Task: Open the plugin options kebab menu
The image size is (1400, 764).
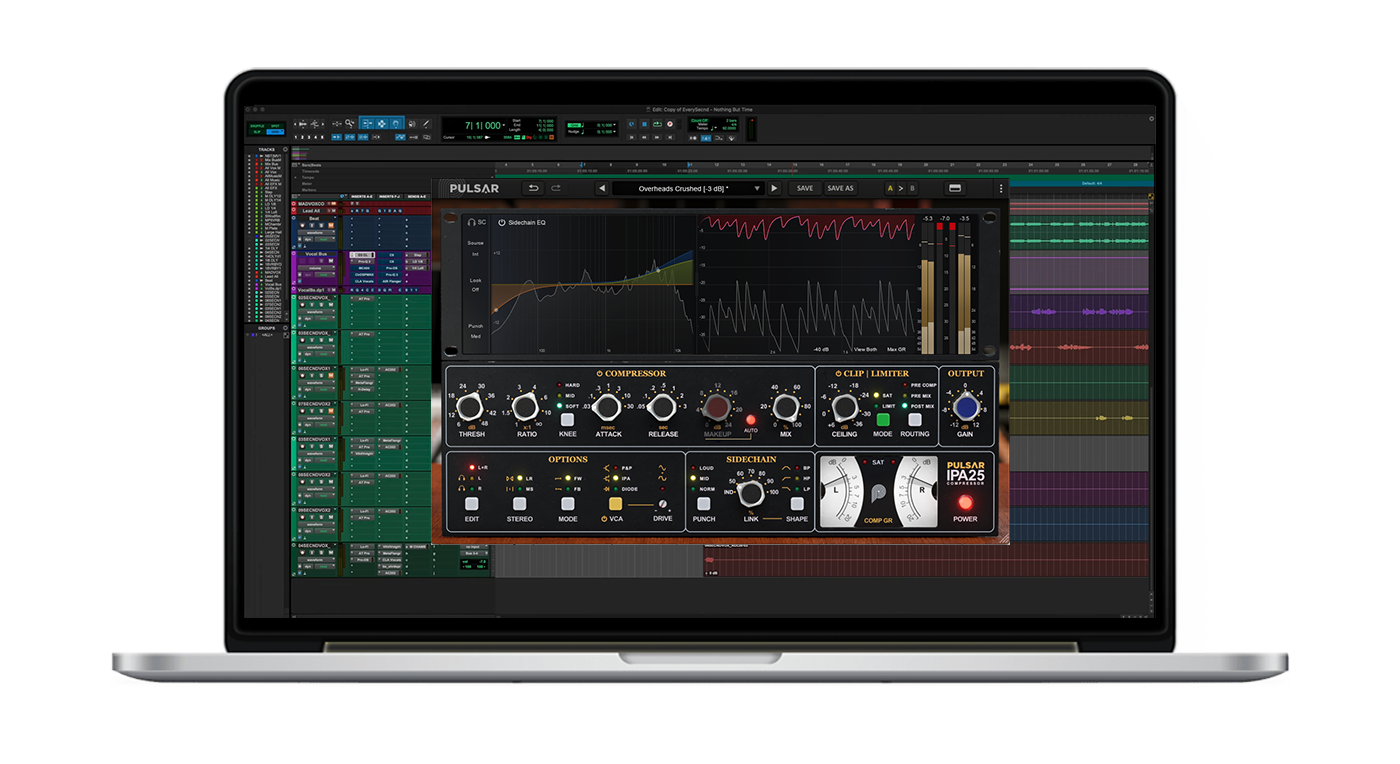Action: 1003,188
